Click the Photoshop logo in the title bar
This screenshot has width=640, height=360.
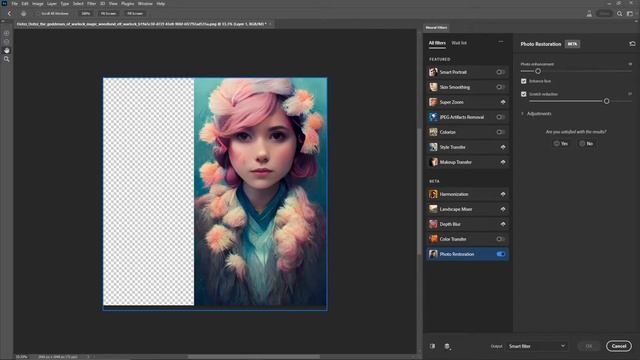pos(4,3)
